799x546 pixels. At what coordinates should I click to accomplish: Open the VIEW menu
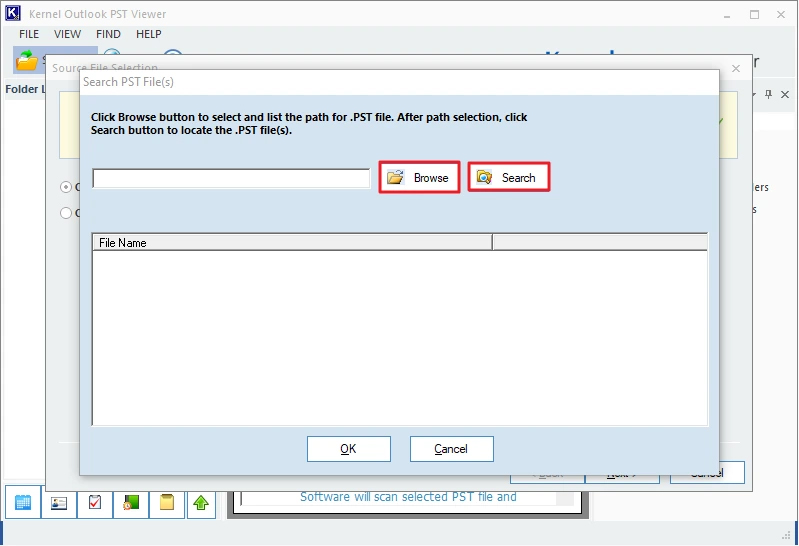pos(67,34)
